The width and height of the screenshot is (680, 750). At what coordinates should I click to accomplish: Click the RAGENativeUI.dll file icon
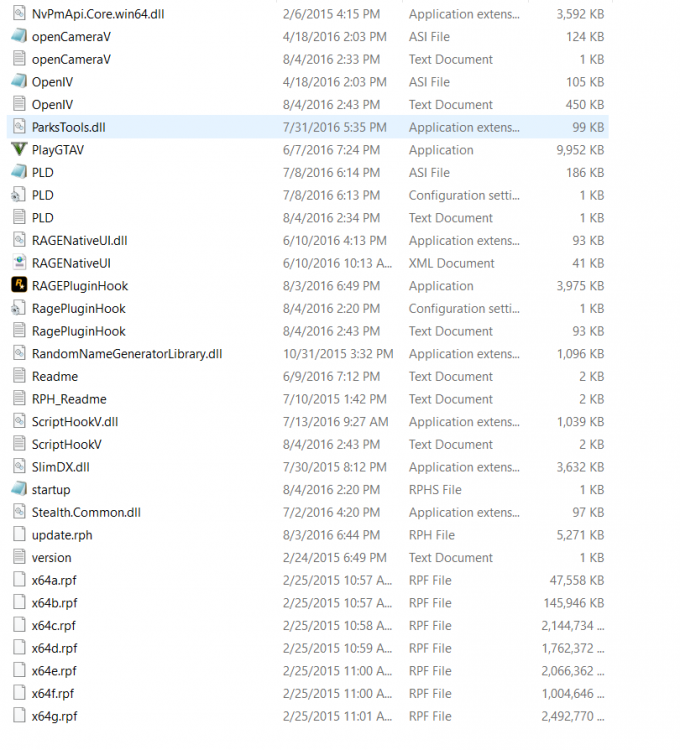[19, 240]
